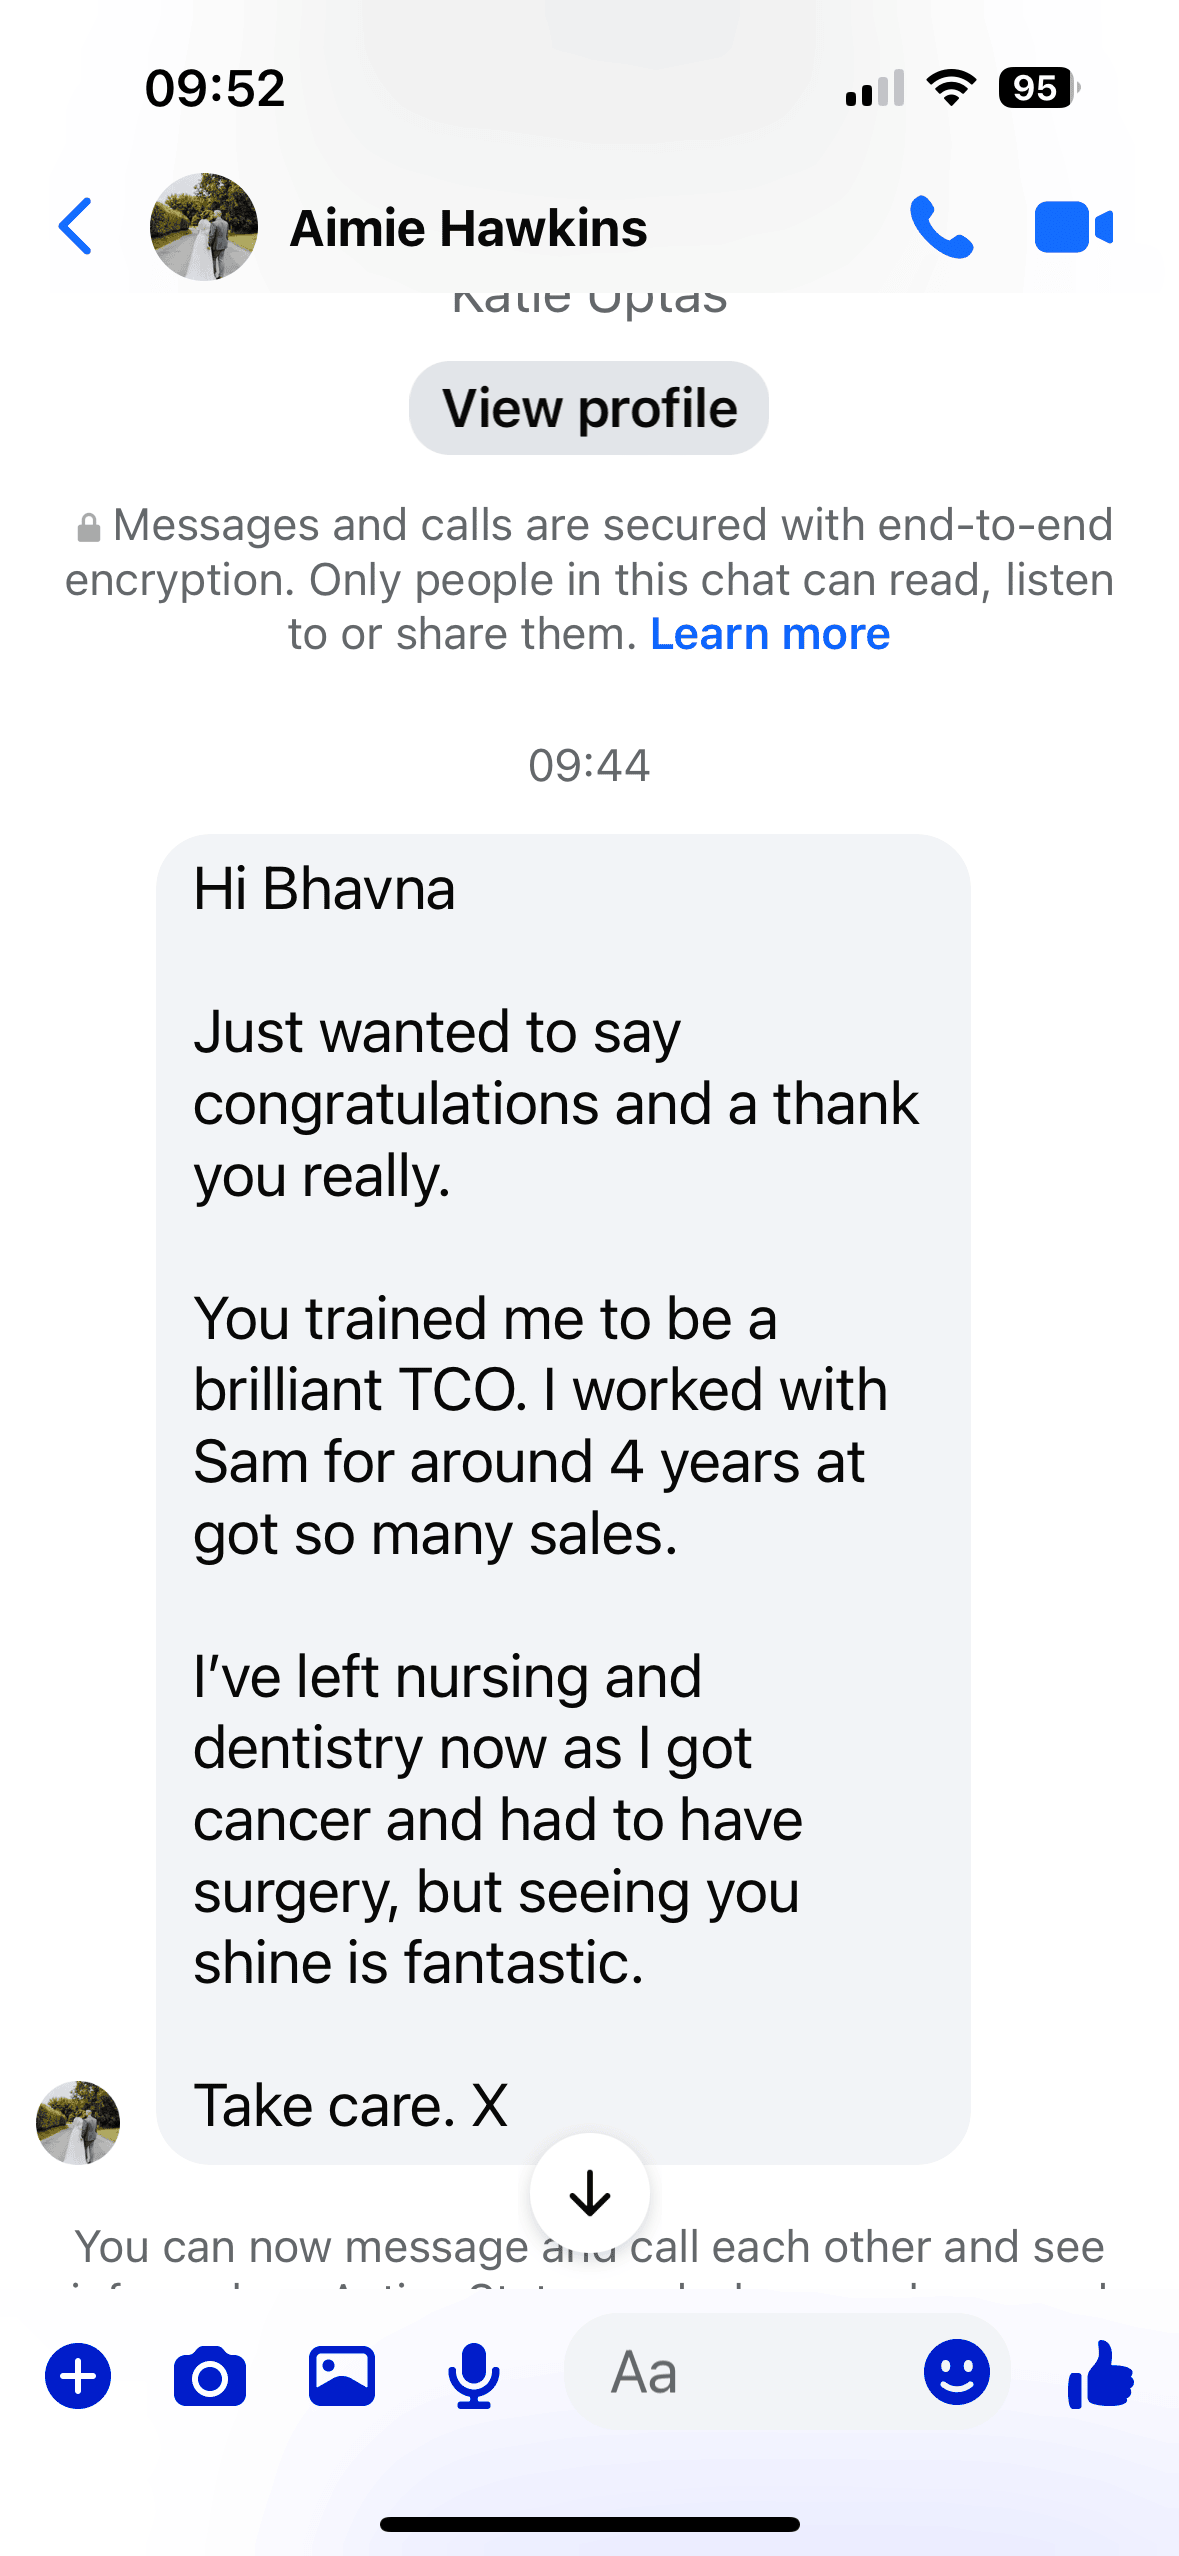
Task: Tap the View profile button
Action: pos(589,408)
